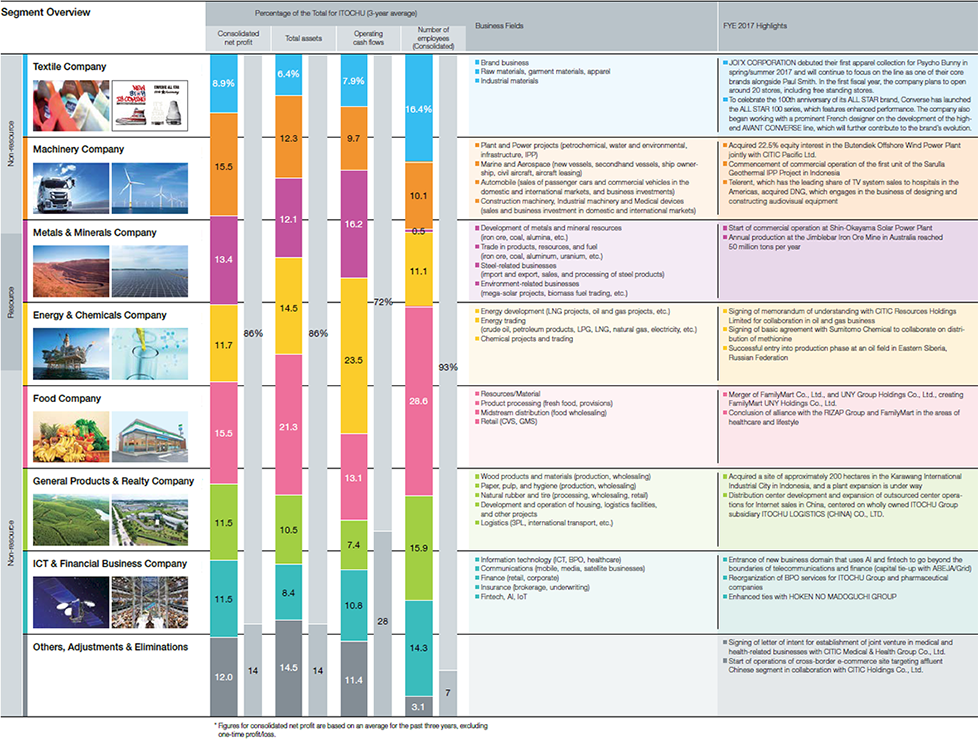Click the Chemical projects and trading bullet
The height and width of the screenshot is (740, 978).
click(x=524, y=339)
